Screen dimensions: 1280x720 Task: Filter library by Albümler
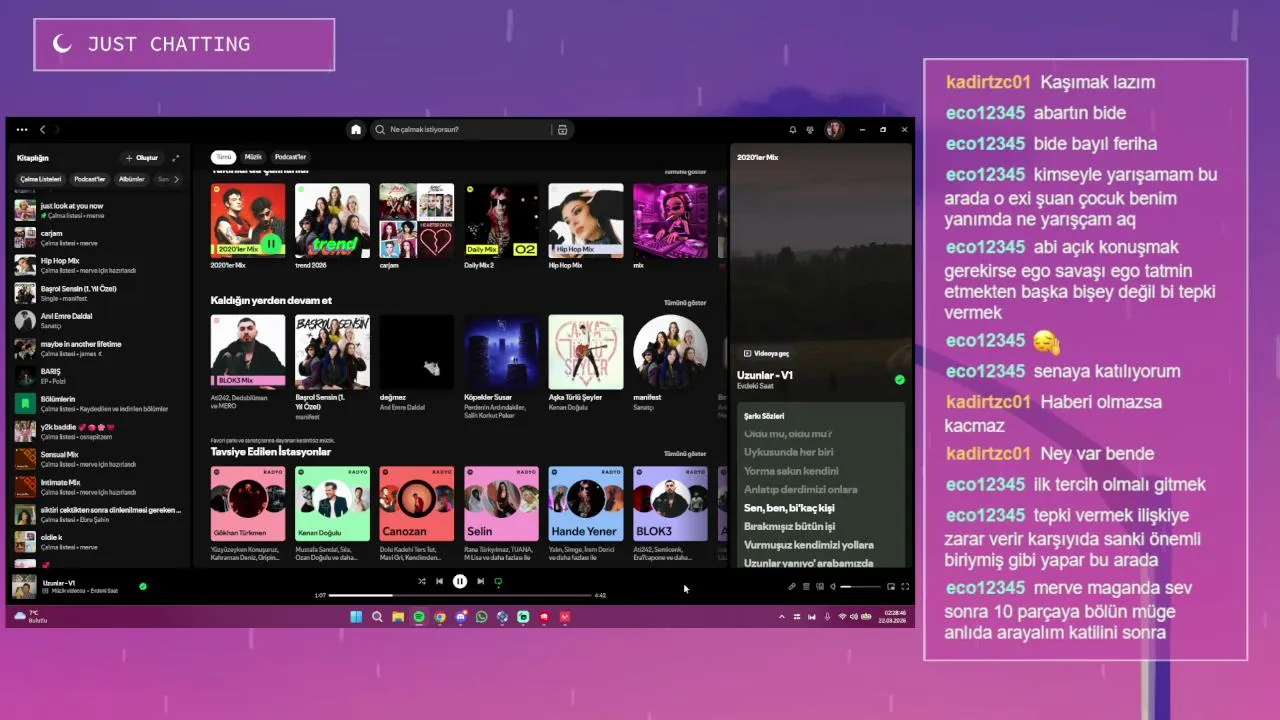coord(132,179)
